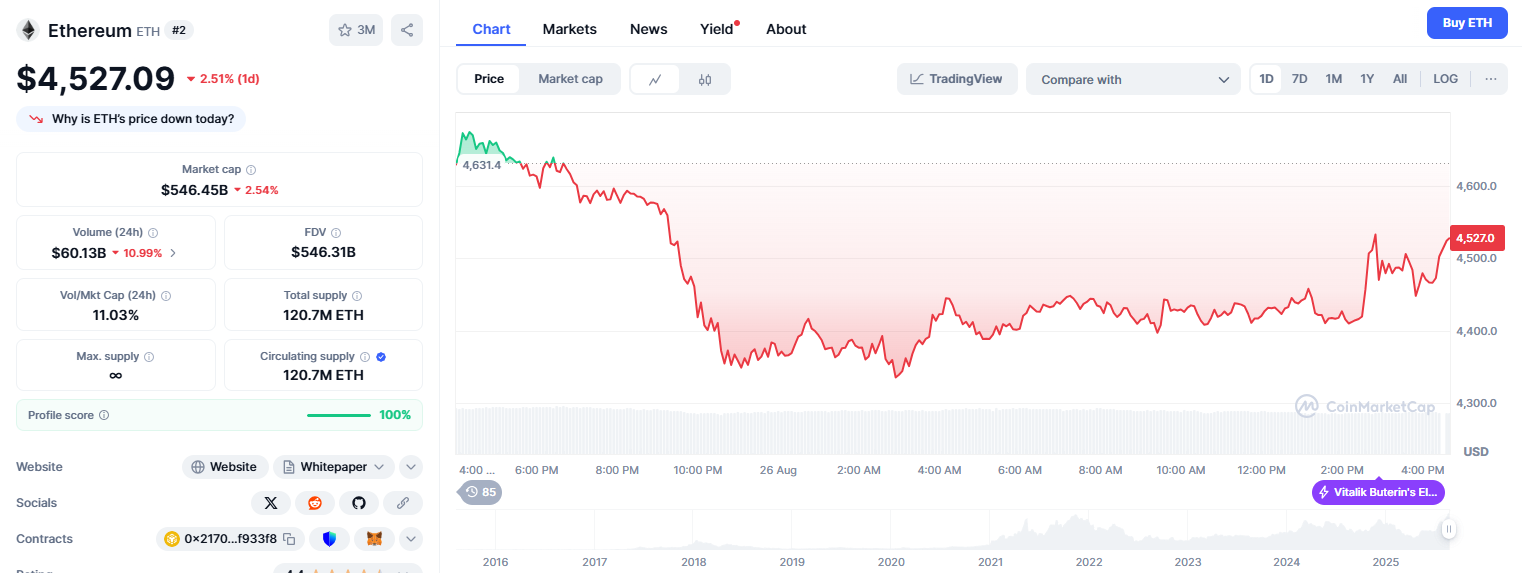Viewport: 1522px width, 573px height.
Task: Copy the contract address 0x2170...f933f8
Action: pos(289,539)
